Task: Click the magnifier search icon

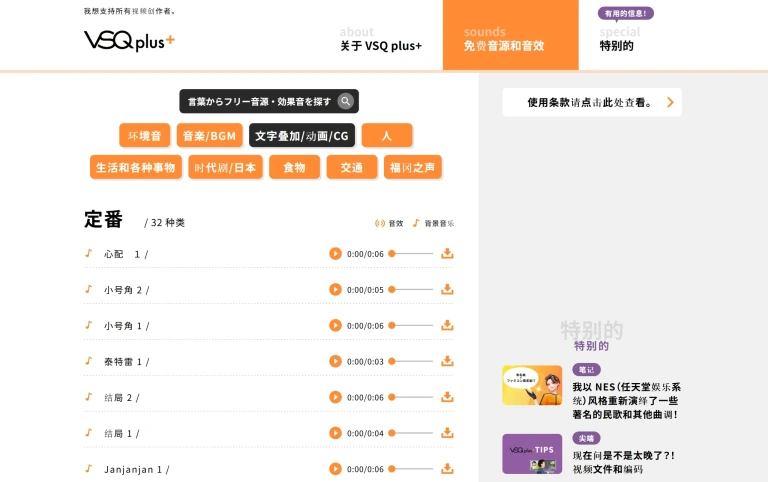Action: [345, 101]
